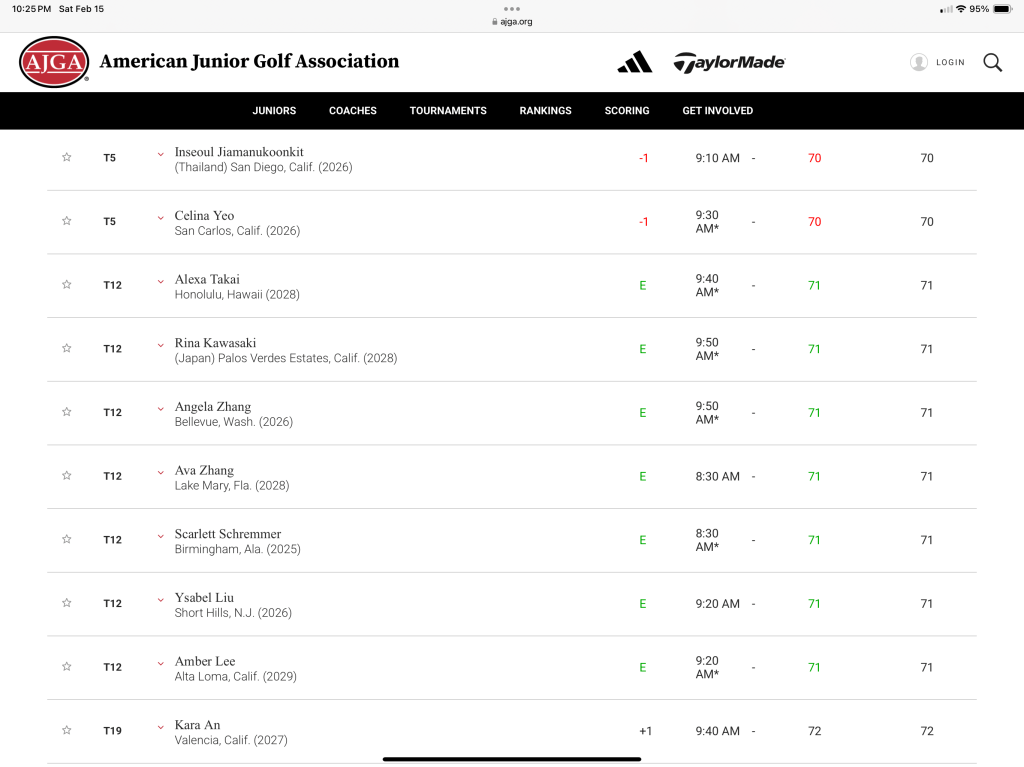The width and height of the screenshot is (1024, 767).
Task: Toggle the favorite star for Celina Yeo
Action: tap(67, 221)
